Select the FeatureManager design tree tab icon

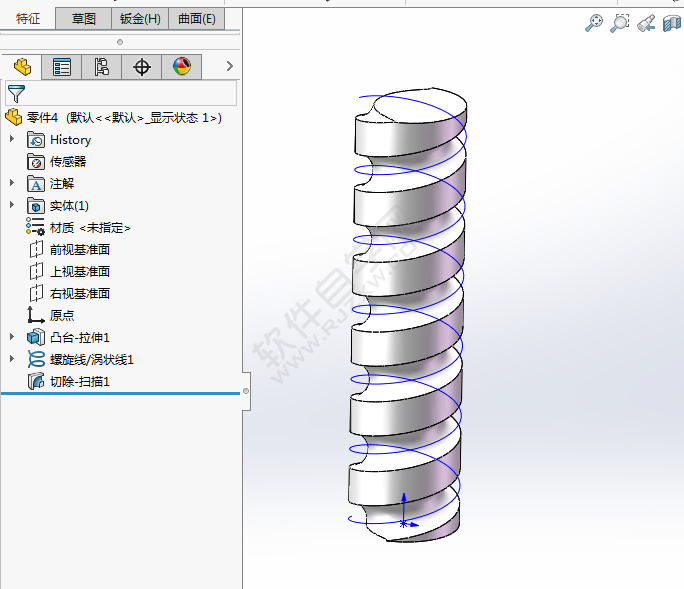[22, 67]
